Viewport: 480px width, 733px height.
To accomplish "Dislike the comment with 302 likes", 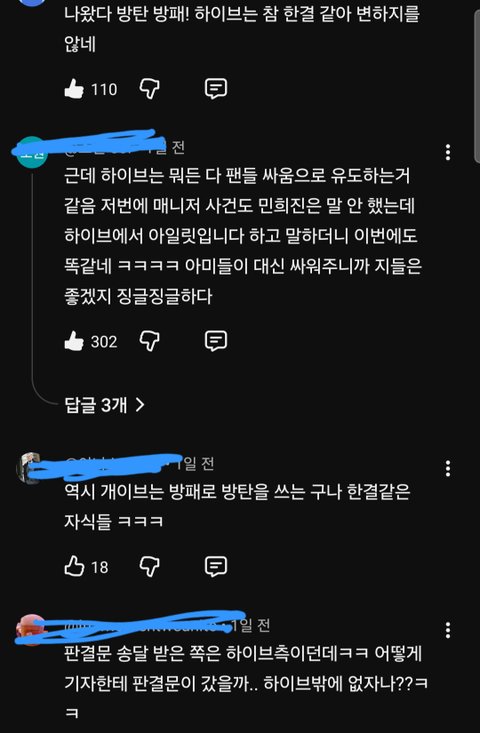I will [x=150, y=341].
